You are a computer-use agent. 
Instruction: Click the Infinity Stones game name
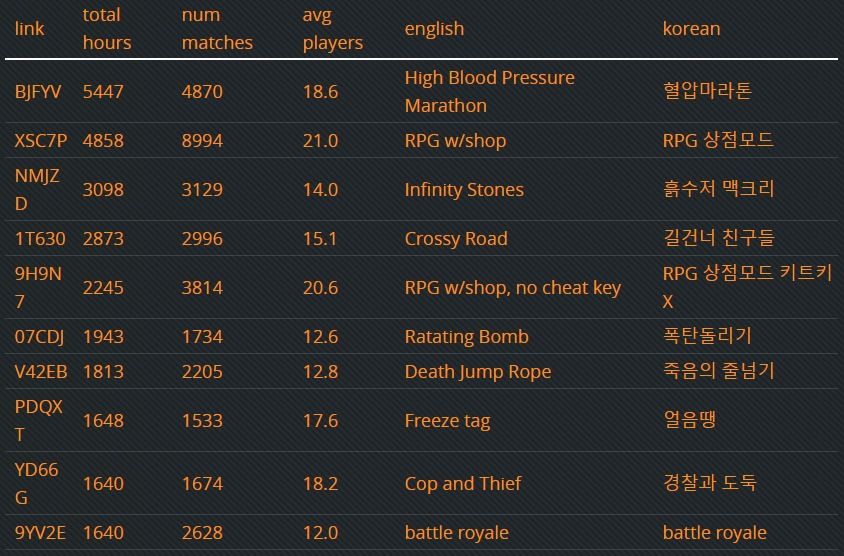(x=463, y=190)
